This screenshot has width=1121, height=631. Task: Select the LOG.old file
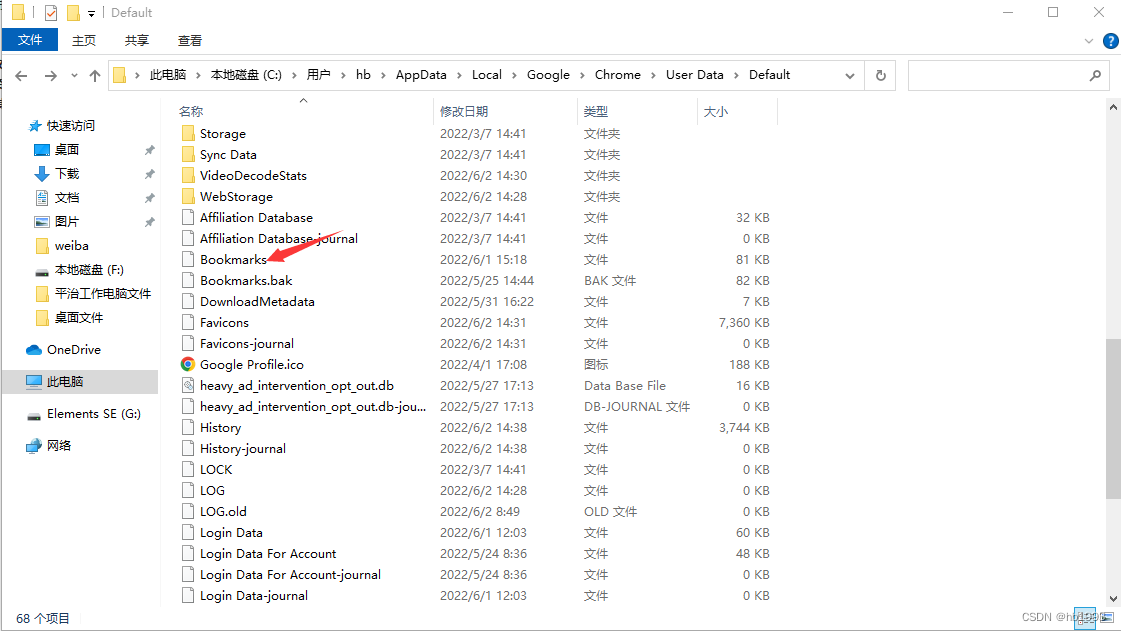pos(223,512)
